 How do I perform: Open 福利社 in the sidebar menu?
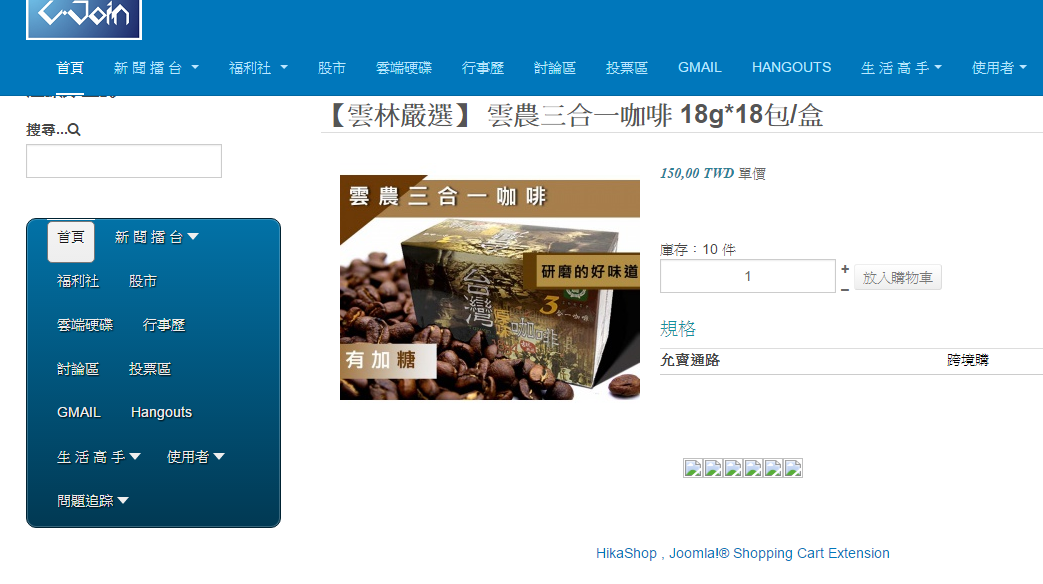pos(78,281)
